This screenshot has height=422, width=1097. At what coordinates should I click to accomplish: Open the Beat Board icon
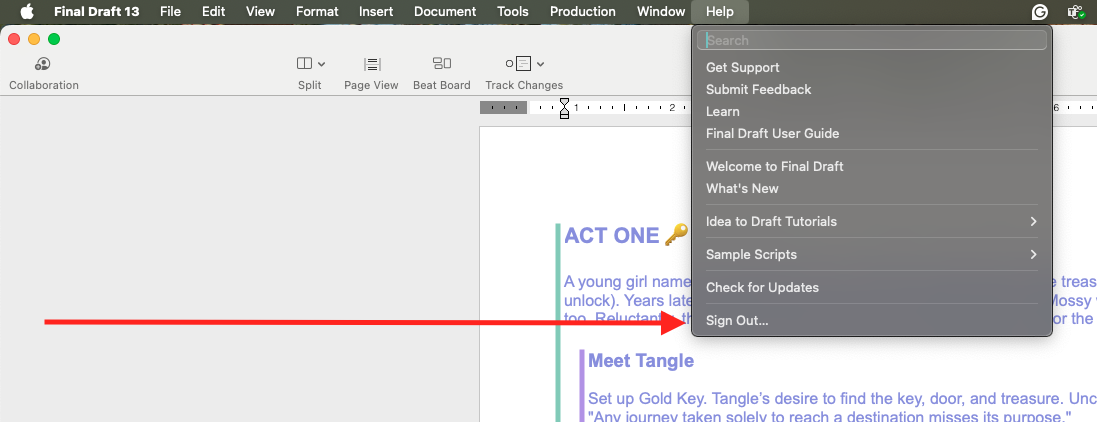click(441, 64)
